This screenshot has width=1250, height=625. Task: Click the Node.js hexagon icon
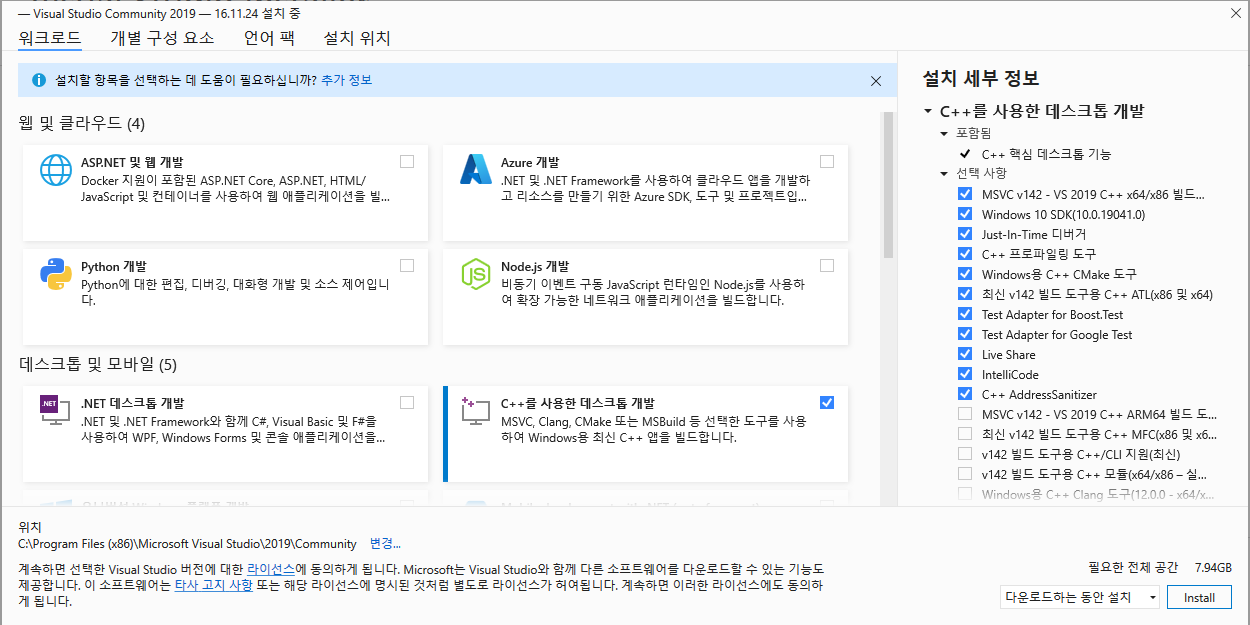475,274
